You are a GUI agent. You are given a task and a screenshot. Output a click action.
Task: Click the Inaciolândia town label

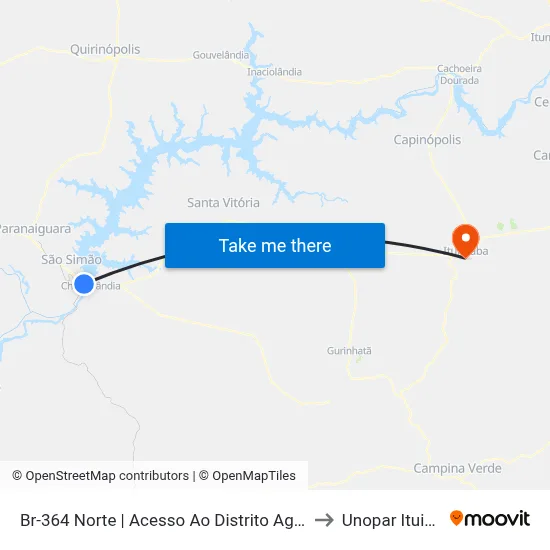(x=274, y=72)
